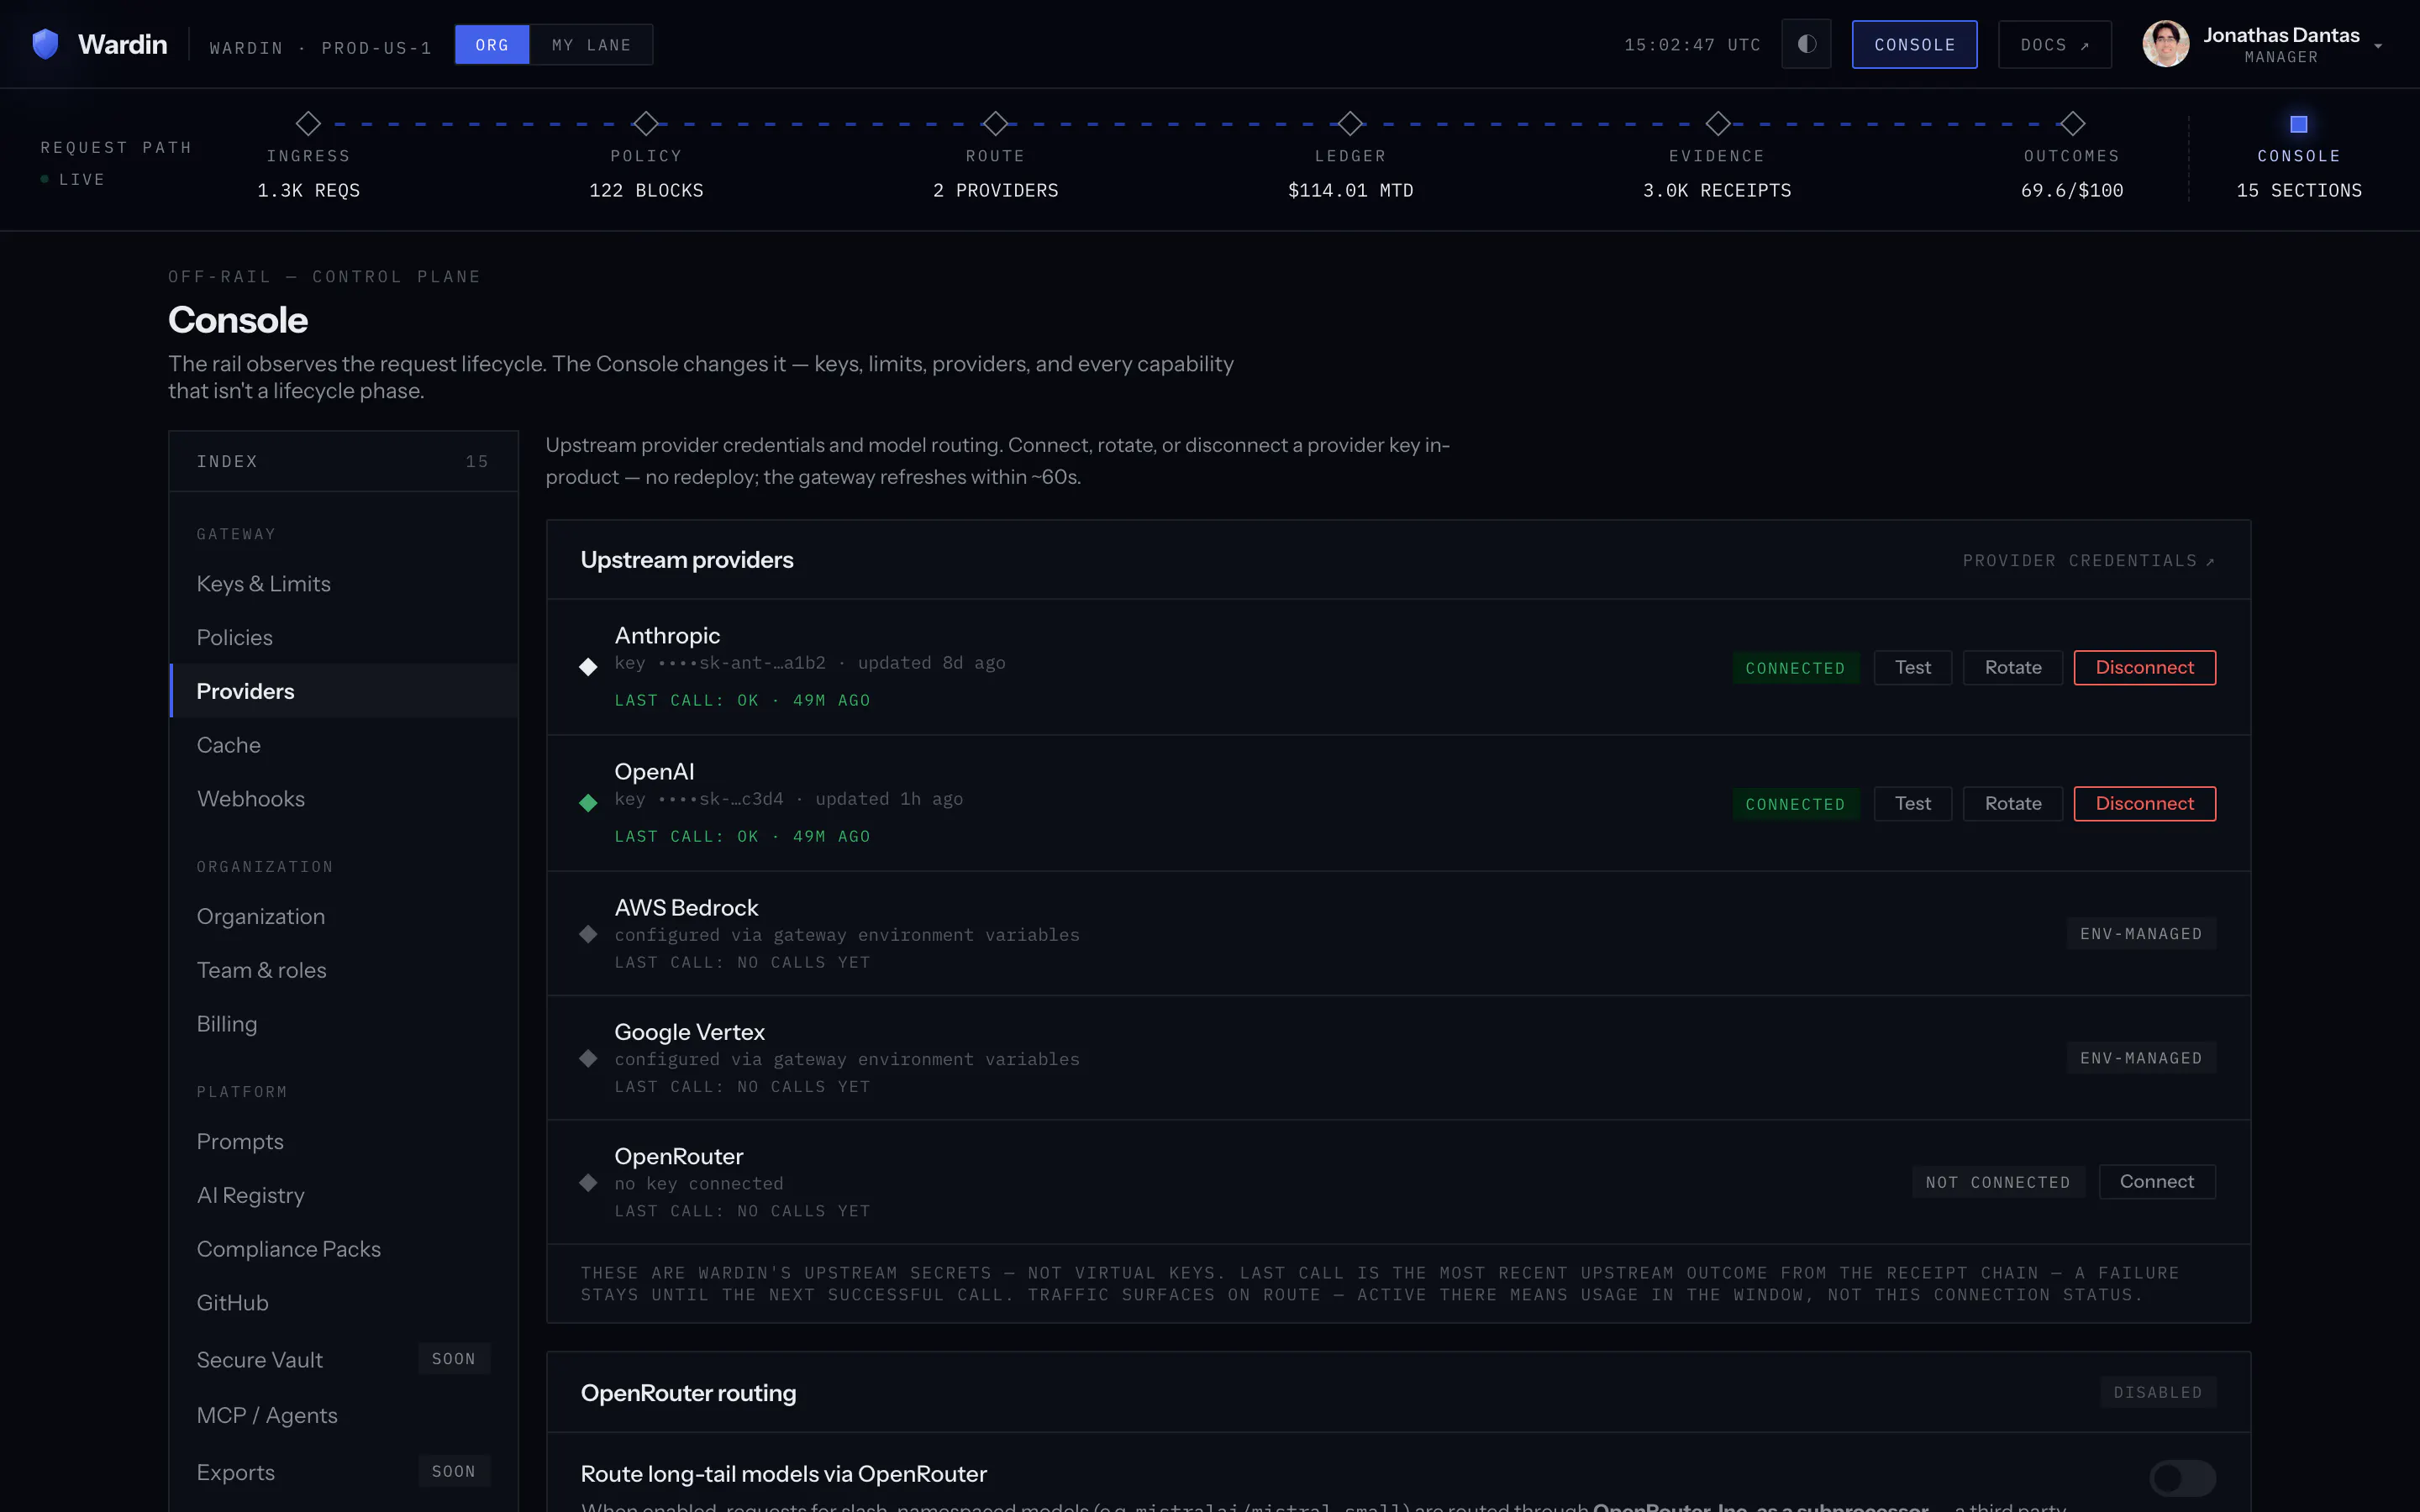Click OpenRouter status diamond
The width and height of the screenshot is (2420, 1512).
point(588,1182)
